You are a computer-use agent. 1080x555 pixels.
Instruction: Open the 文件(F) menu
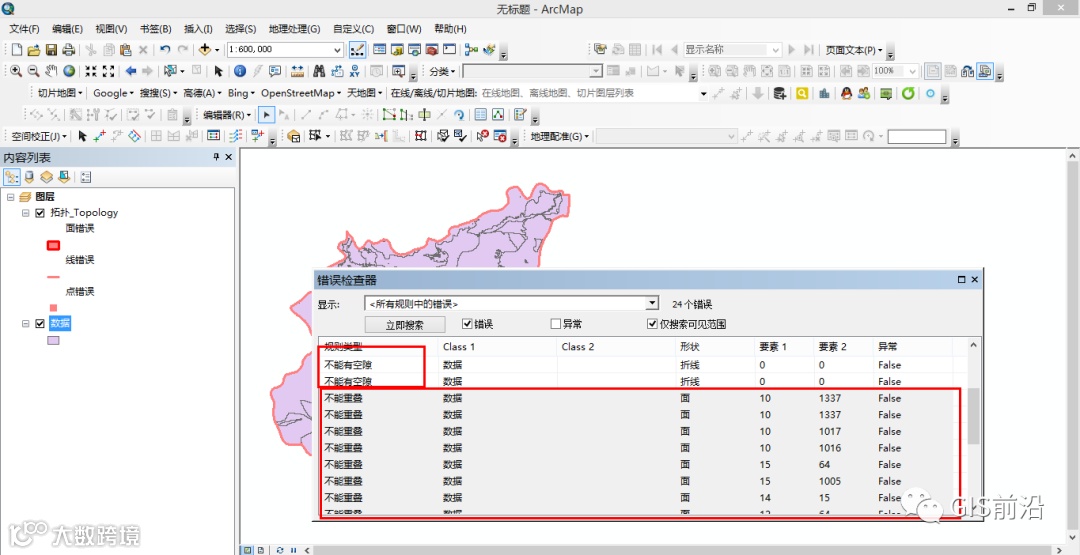[x=25, y=29]
